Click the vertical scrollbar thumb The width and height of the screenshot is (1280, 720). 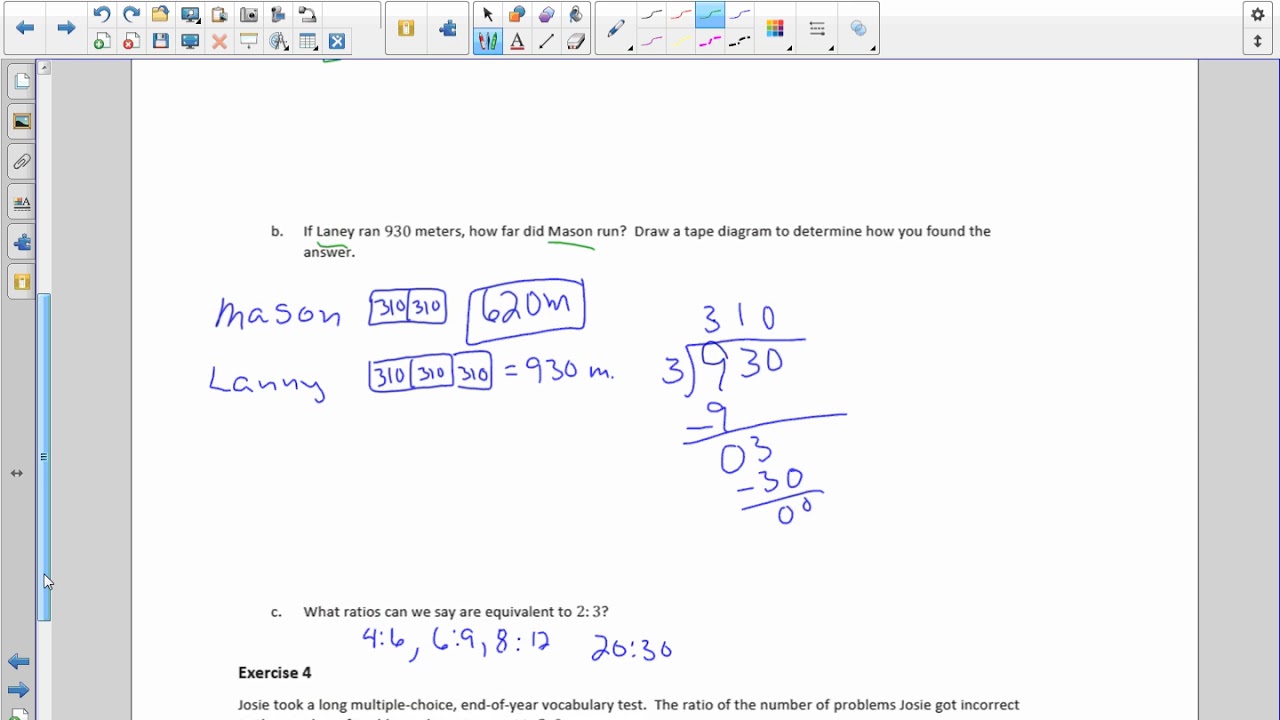pos(44,456)
